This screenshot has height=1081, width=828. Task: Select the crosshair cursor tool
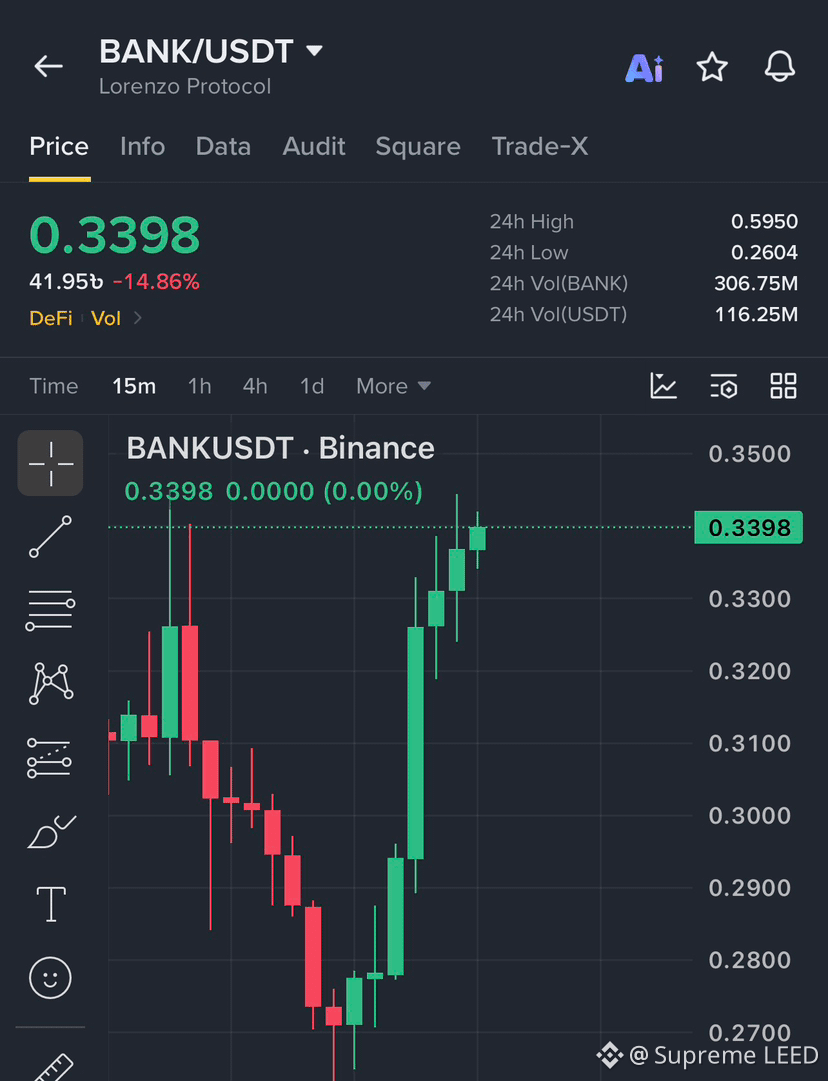(x=50, y=463)
